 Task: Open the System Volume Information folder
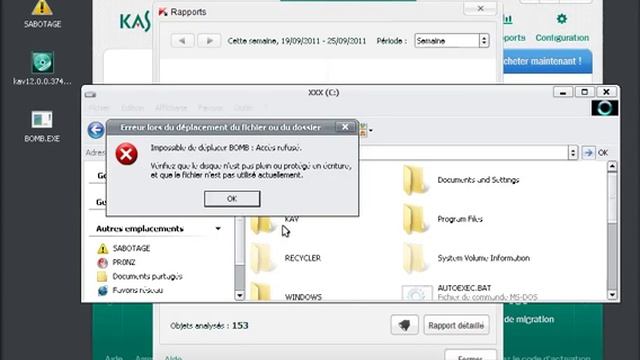pos(466,258)
